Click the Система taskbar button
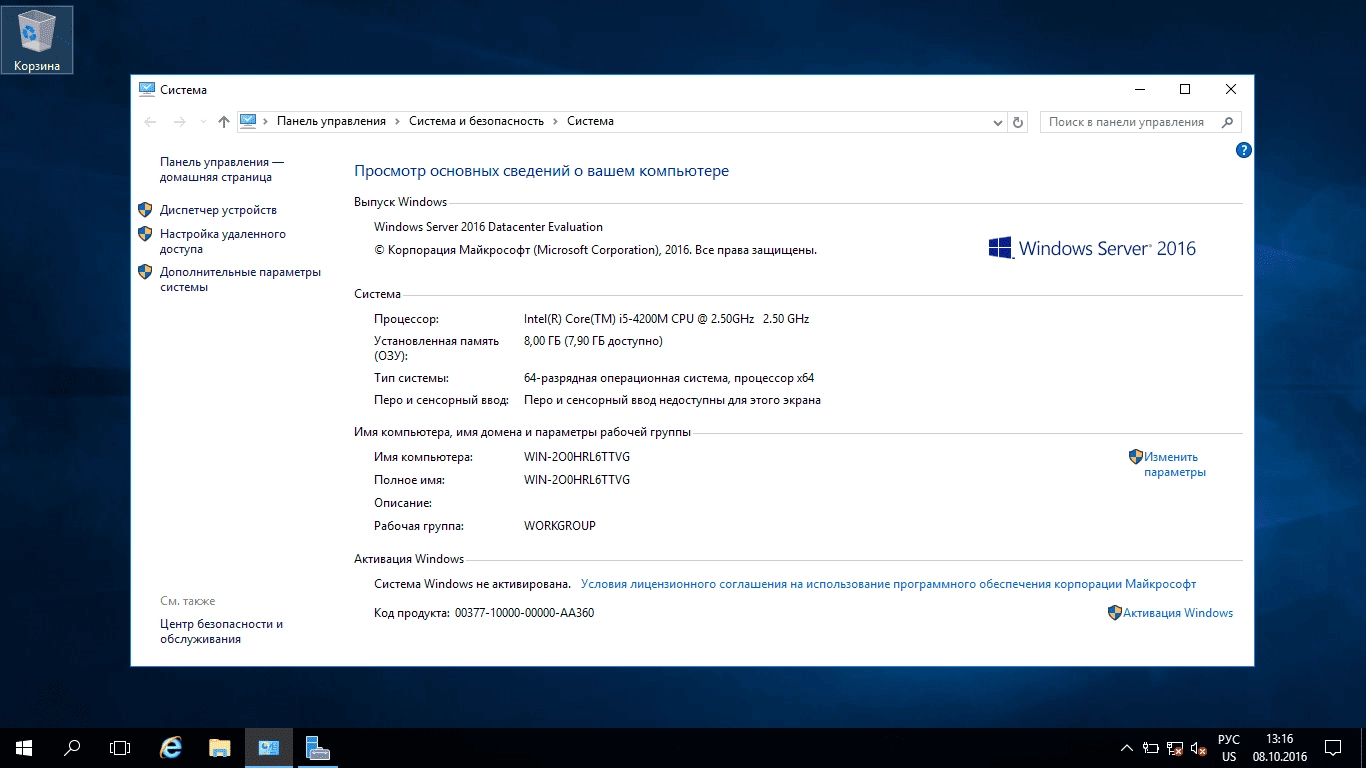Viewport: 1366px width, 768px height. pos(269,747)
